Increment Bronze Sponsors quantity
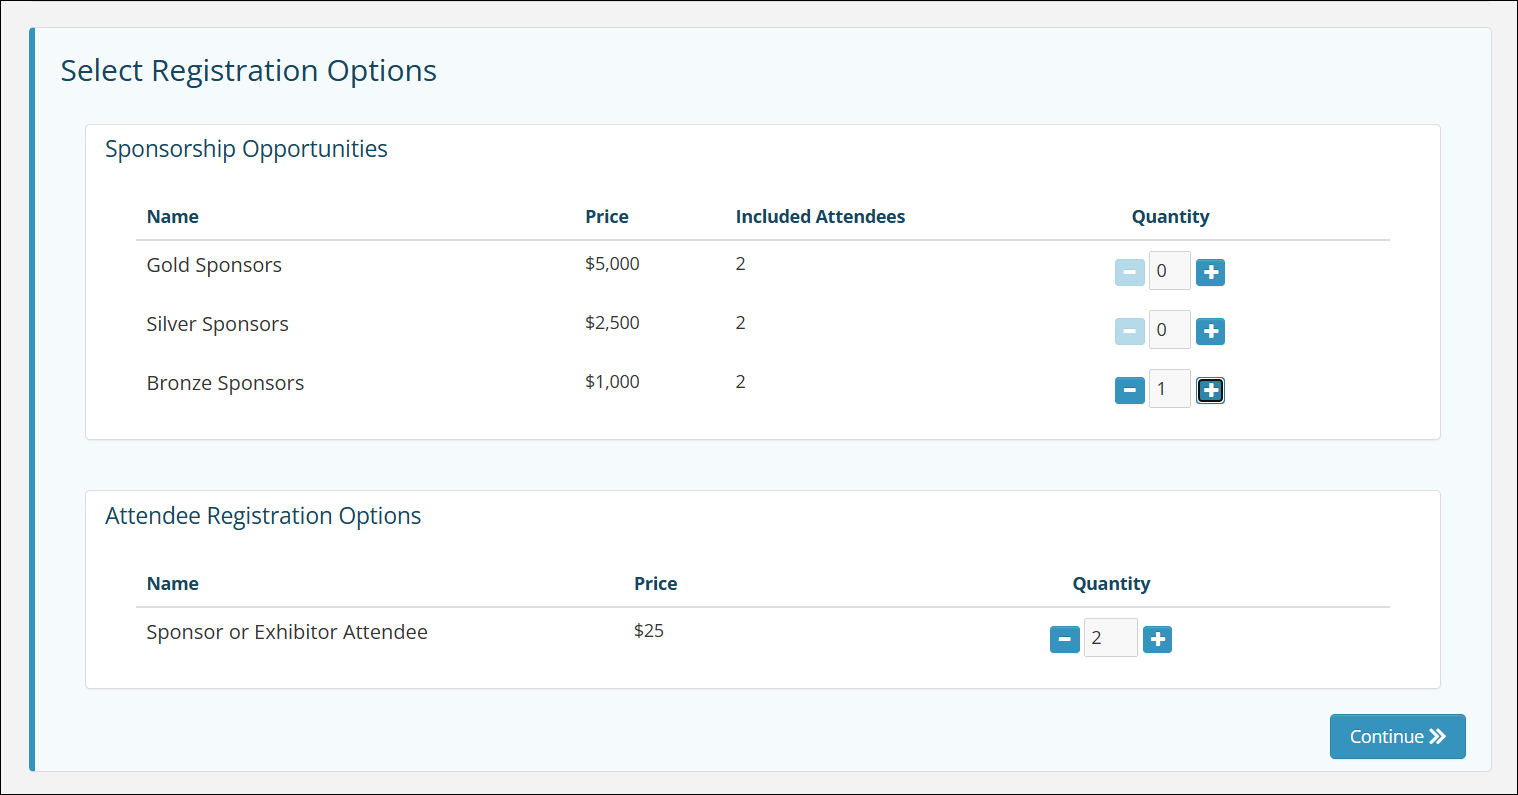The height and width of the screenshot is (795, 1518). tap(1210, 390)
